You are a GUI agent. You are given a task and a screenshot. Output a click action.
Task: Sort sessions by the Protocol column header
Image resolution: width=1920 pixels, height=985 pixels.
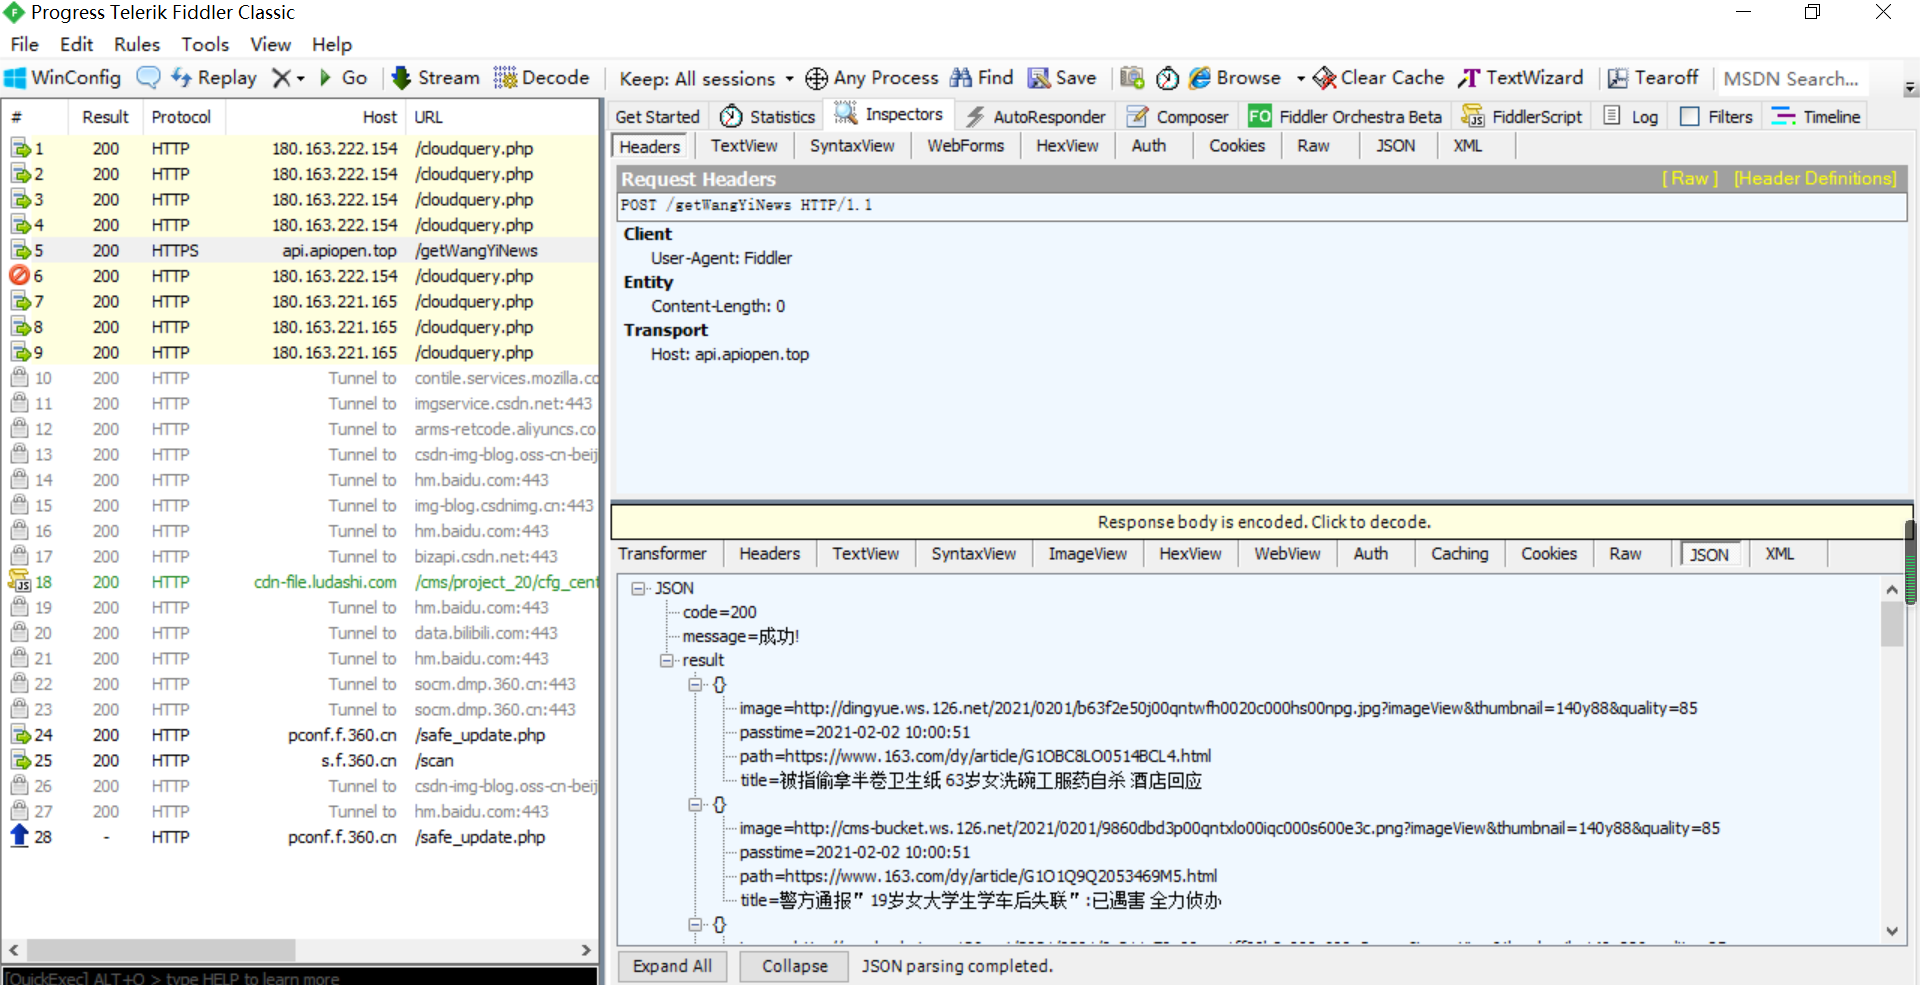[x=181, y=117]
